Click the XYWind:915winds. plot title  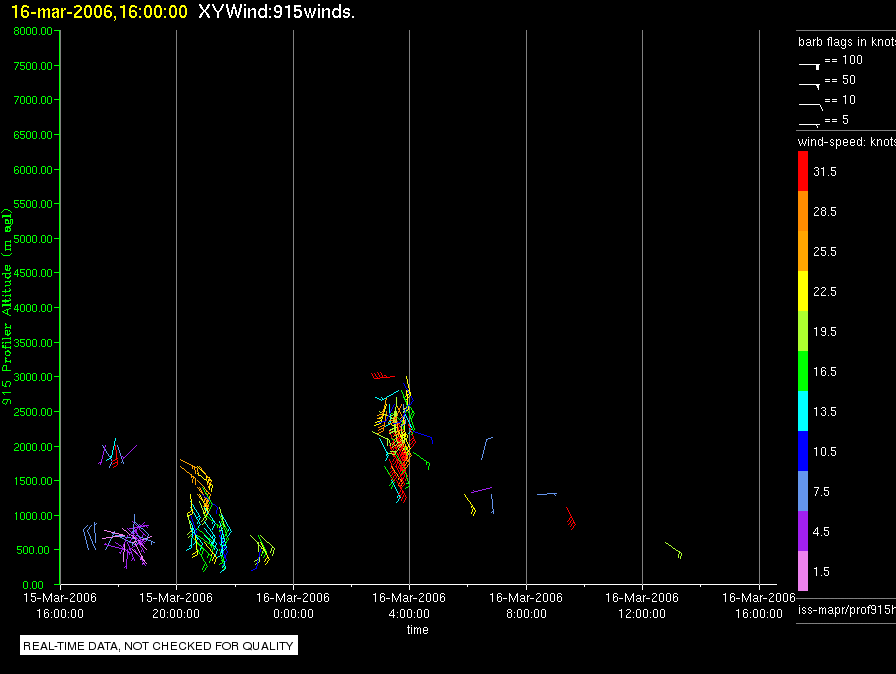pyautogui.click(x=277, y=11)
